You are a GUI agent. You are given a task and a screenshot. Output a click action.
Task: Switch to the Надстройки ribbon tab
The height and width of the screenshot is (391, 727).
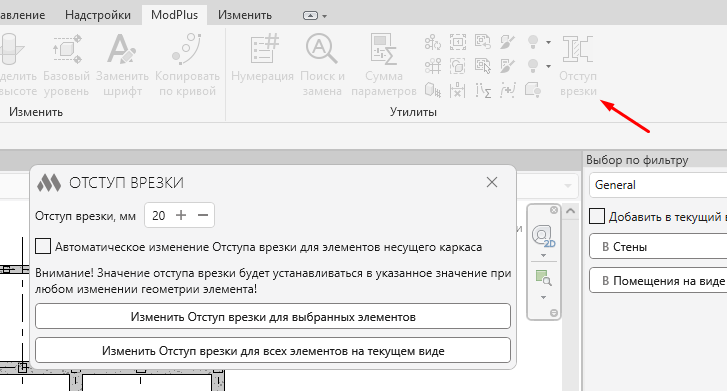pos(98,15)
